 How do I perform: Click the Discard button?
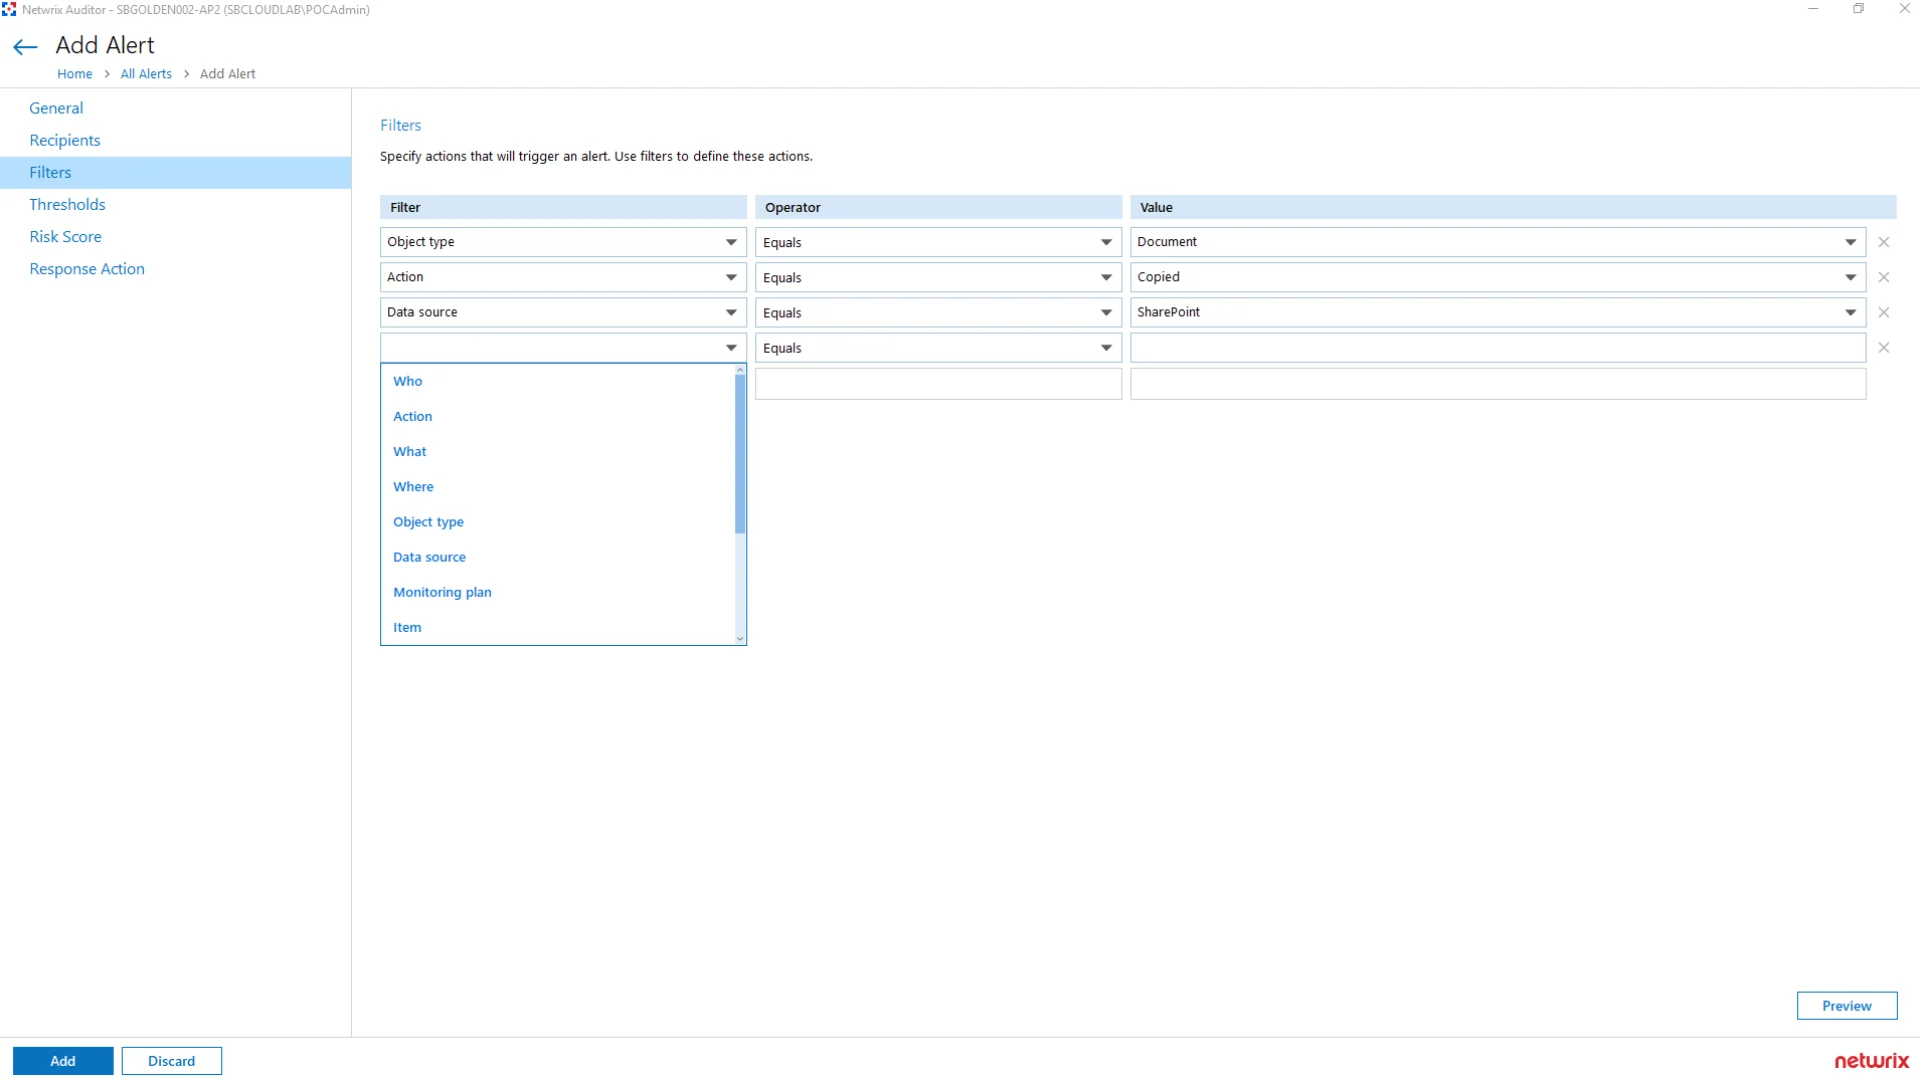pyautogui.click(x=172, y=1061)
